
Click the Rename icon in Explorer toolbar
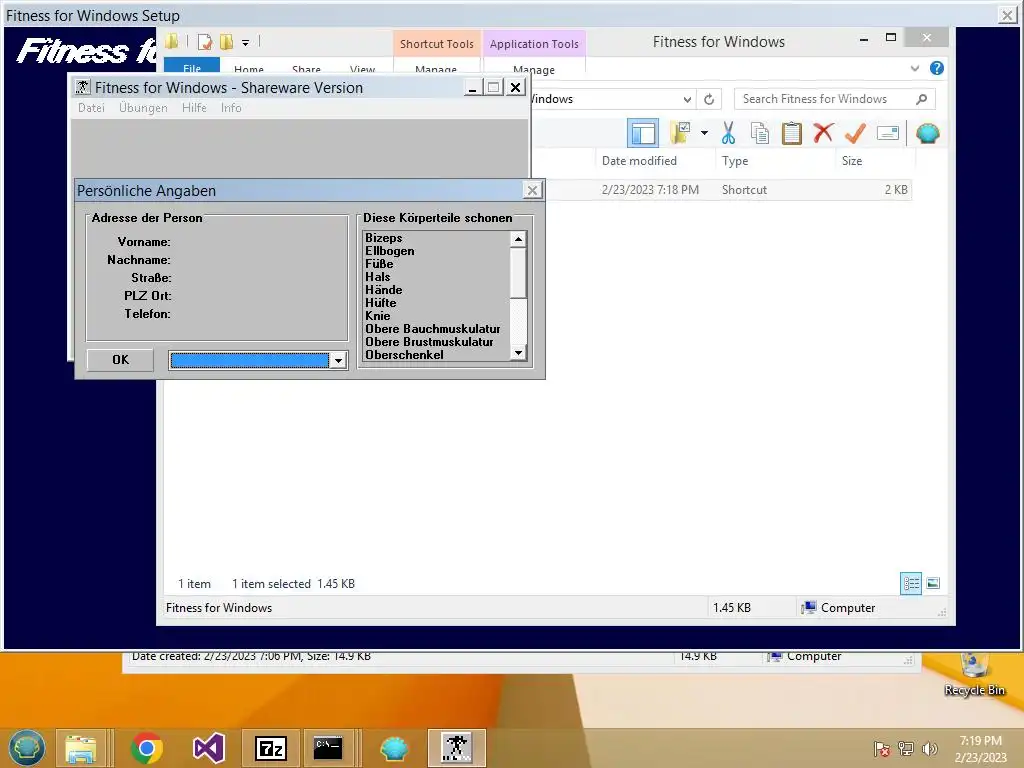(888, 133)
